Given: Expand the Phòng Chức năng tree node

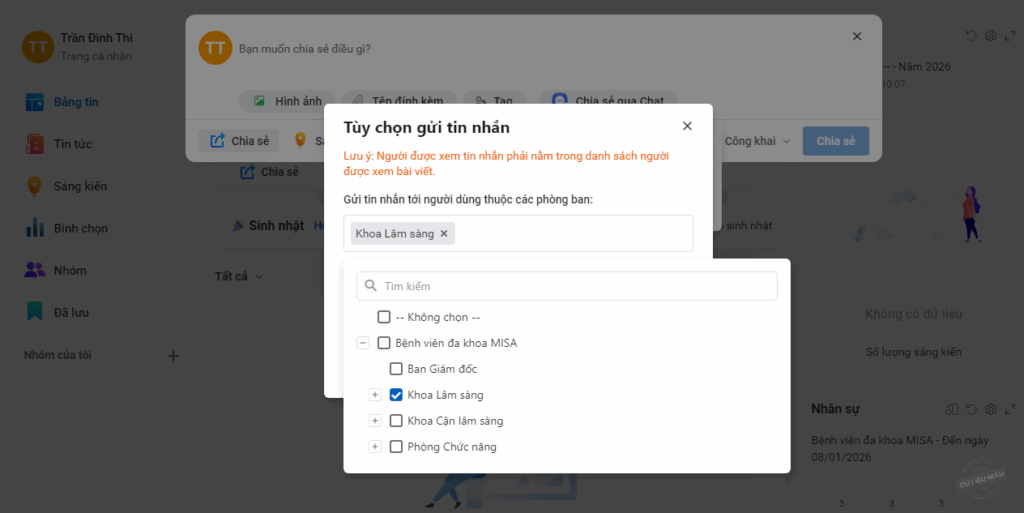Looking at the screenshot, I should tap(375, 447).
